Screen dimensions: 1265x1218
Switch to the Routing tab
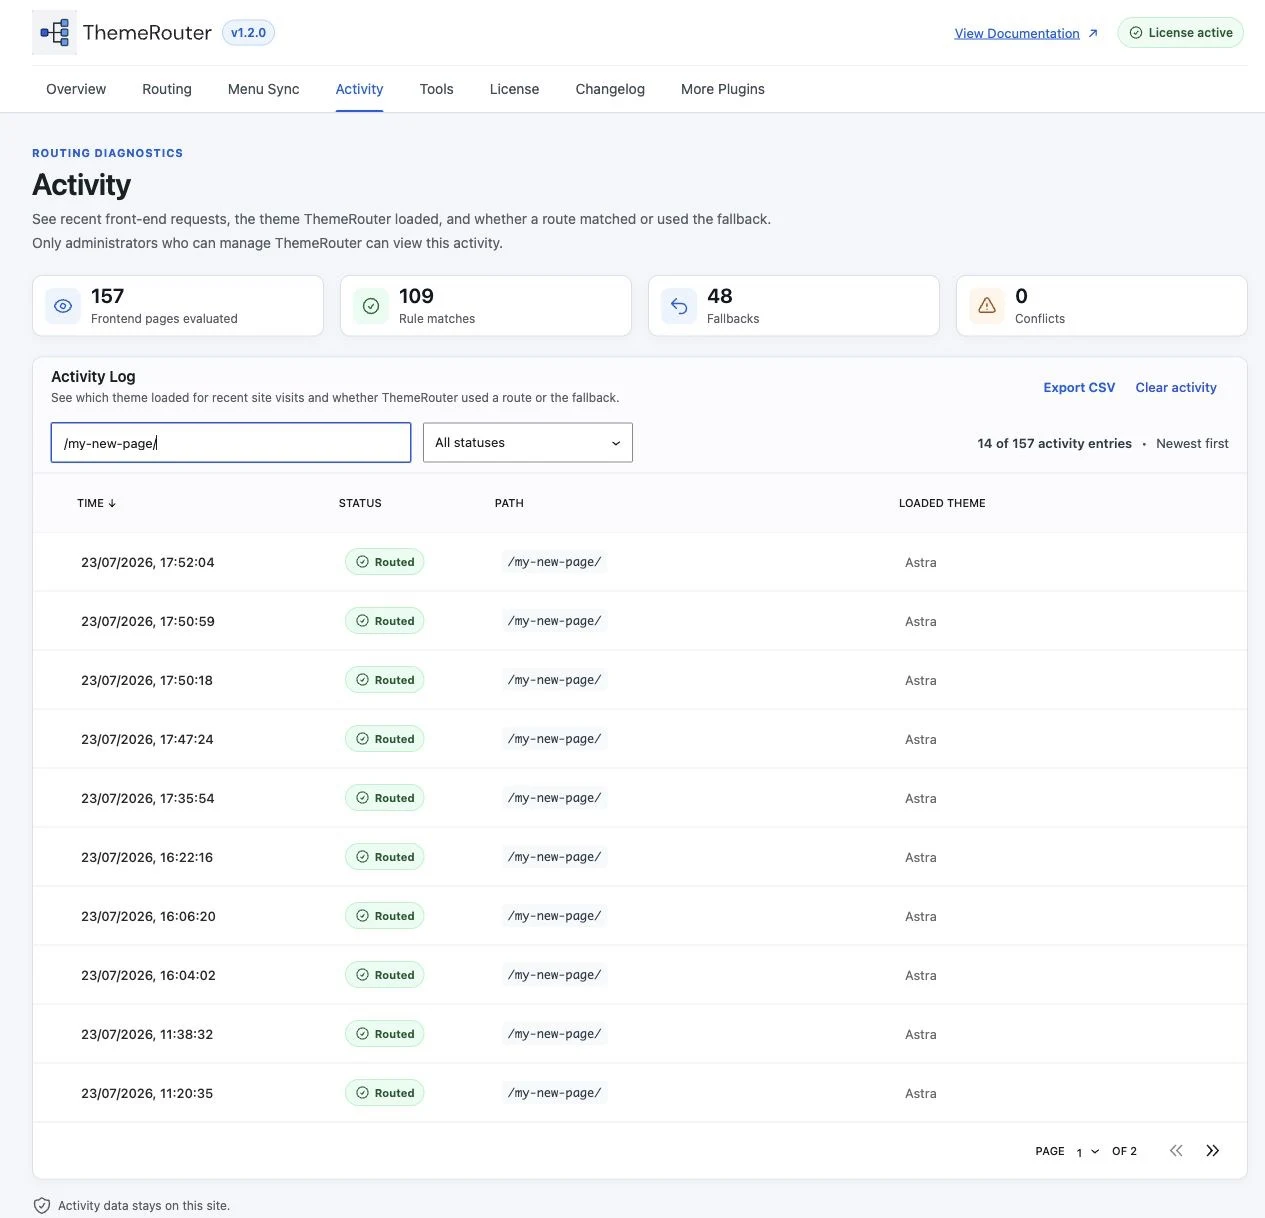tap(167, 89)
